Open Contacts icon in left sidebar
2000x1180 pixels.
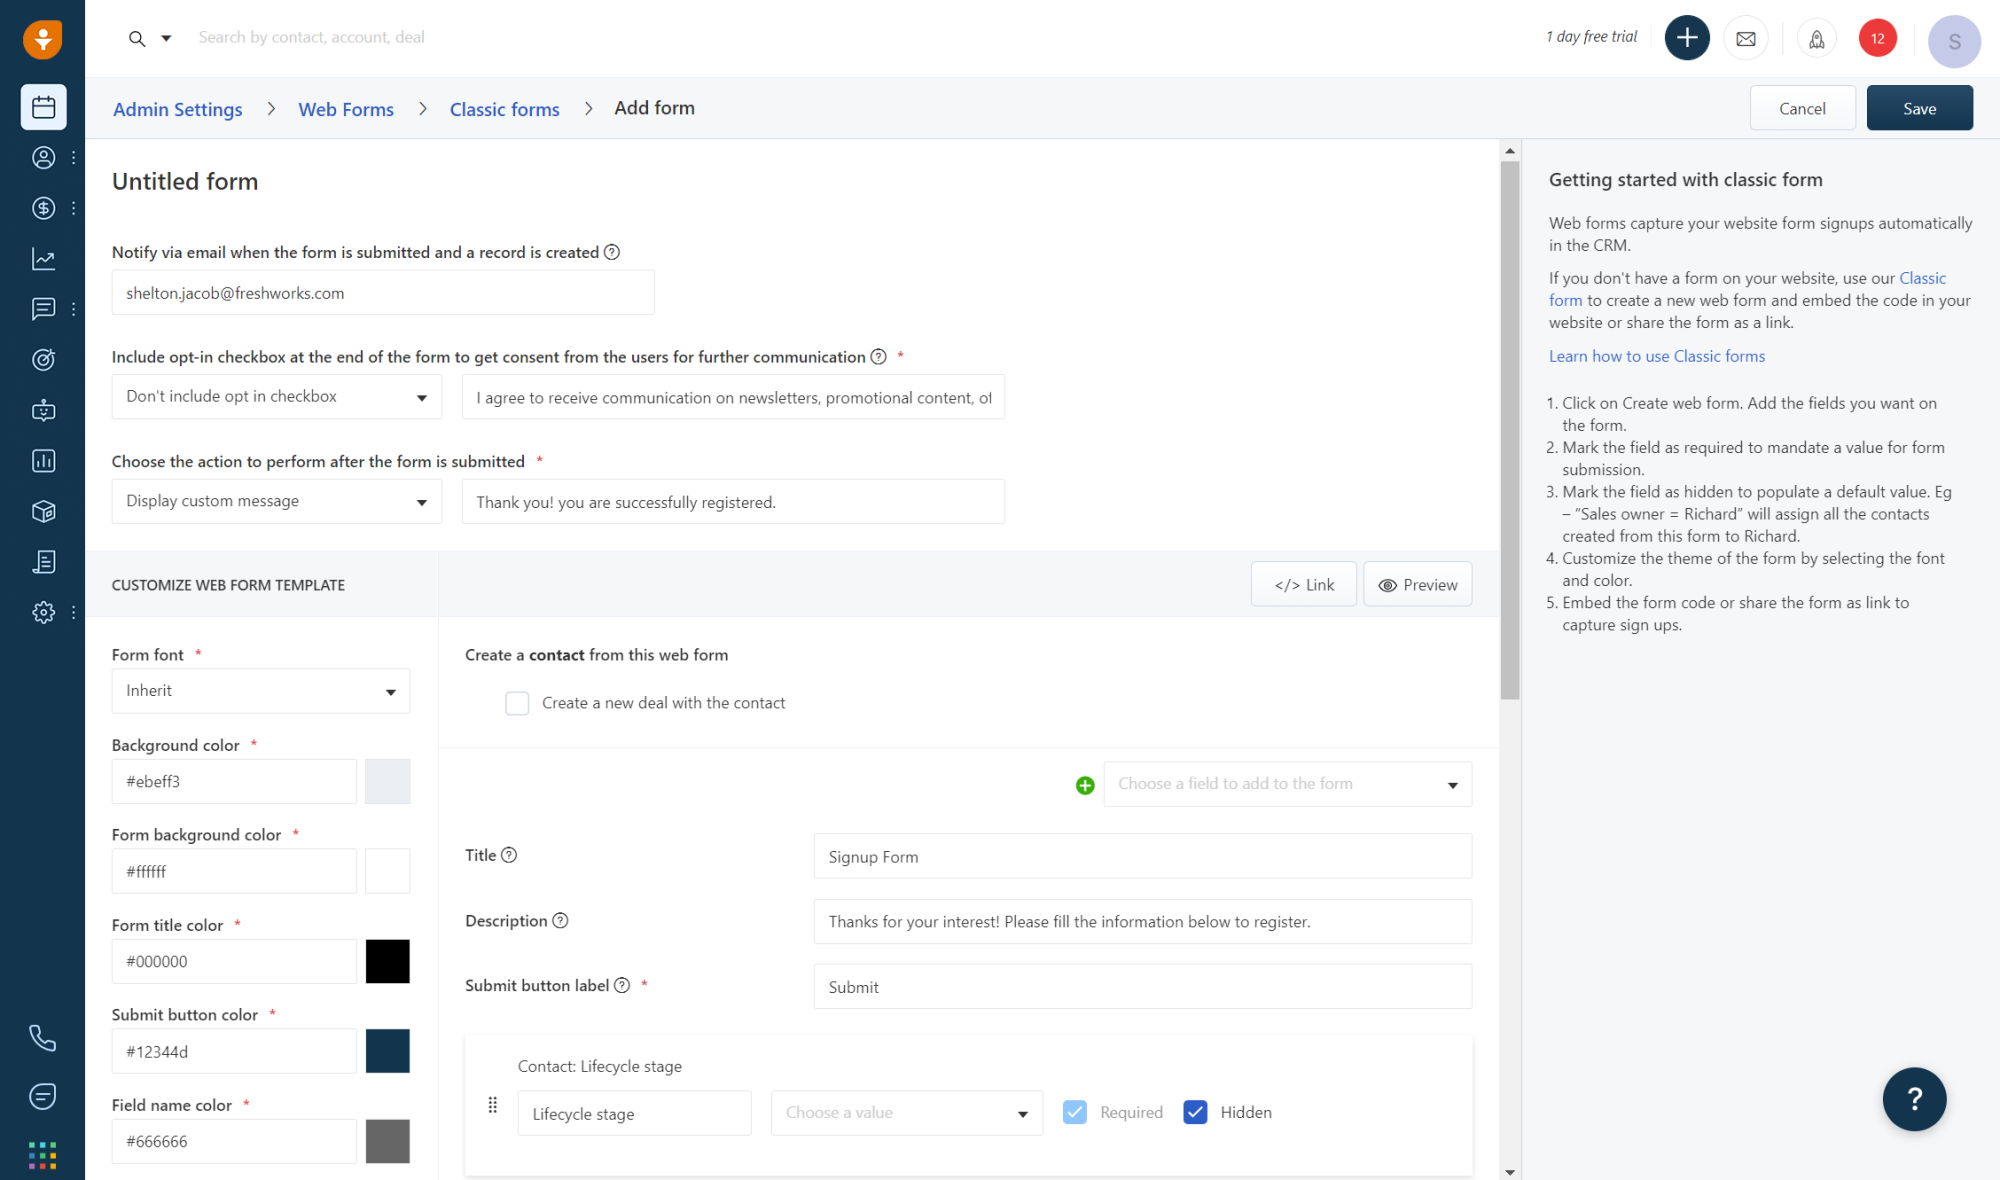(x=43, y=157)
